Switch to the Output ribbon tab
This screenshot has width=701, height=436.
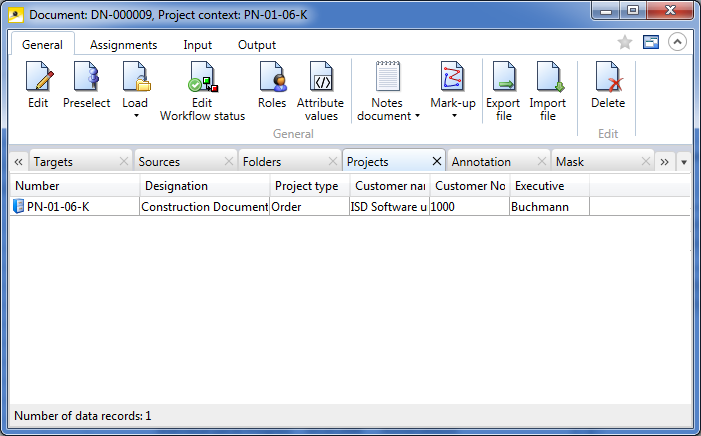click(257, 45)
